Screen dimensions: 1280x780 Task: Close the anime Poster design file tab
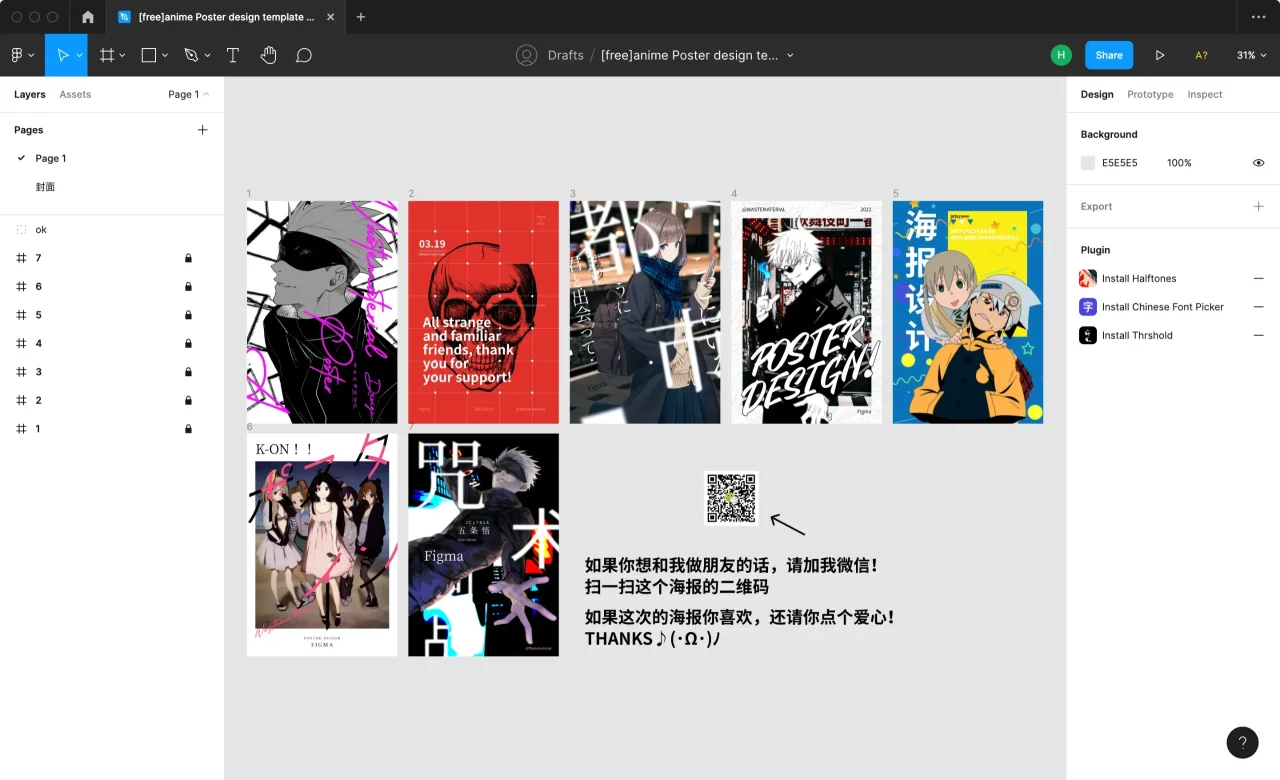[330, 17]
